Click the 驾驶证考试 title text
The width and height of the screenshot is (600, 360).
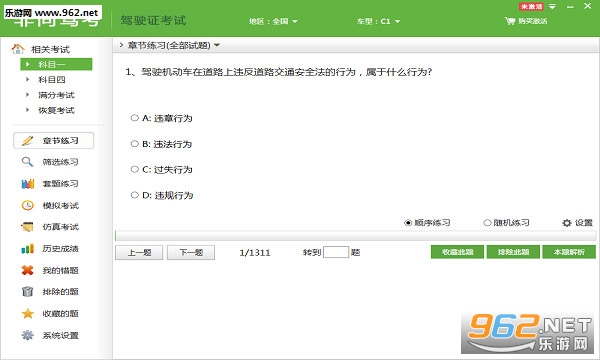153,20
